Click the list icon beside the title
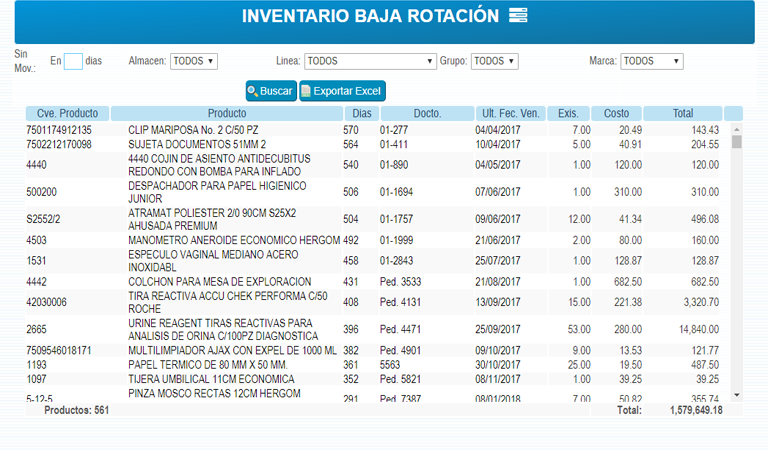The width and height of the screenshot is (768, 450). click(517, 16)
